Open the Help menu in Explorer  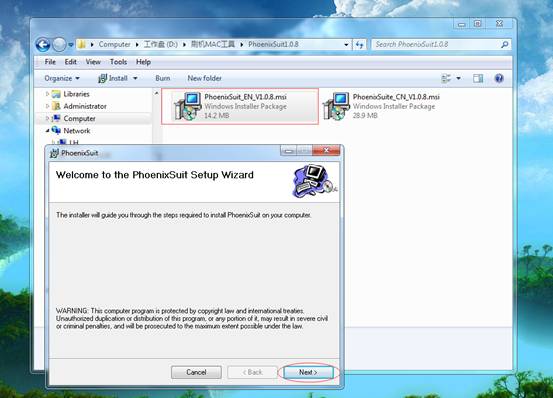pos(143,62)
